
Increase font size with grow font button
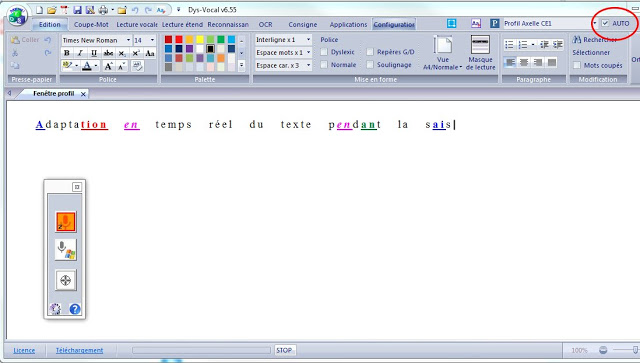click(108, 65)
